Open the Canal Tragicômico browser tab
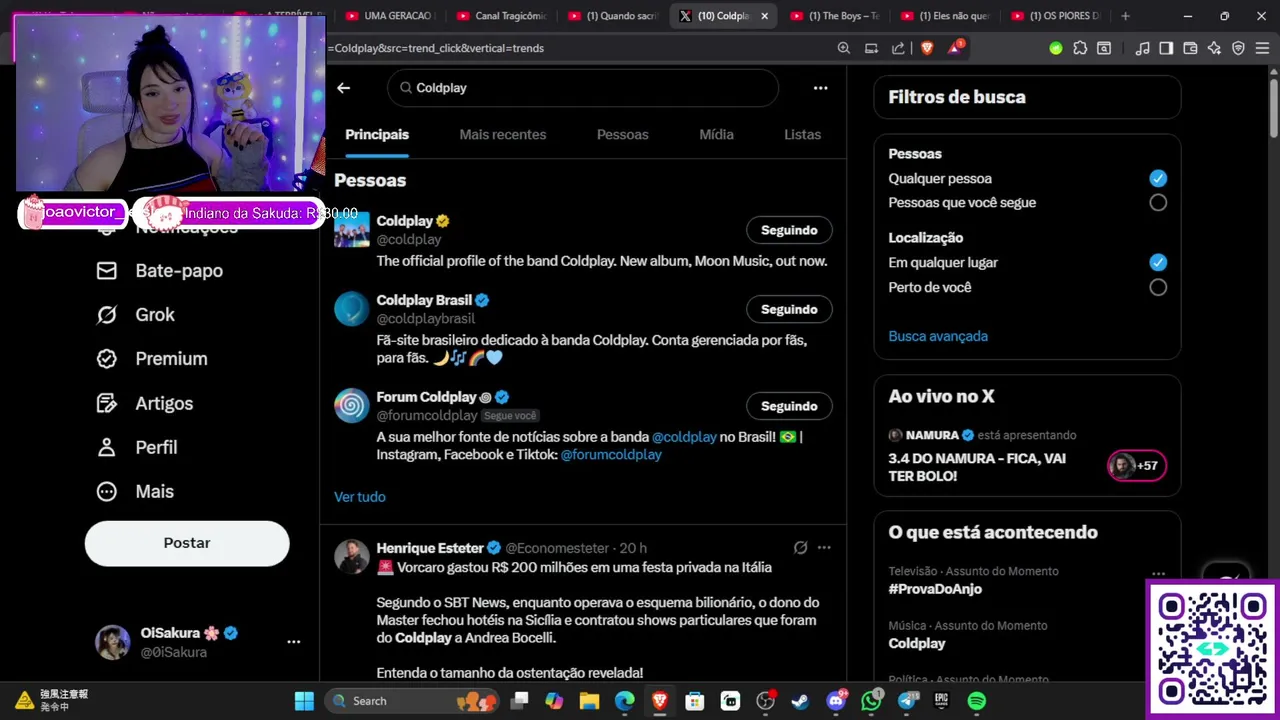 click(501, 16)
